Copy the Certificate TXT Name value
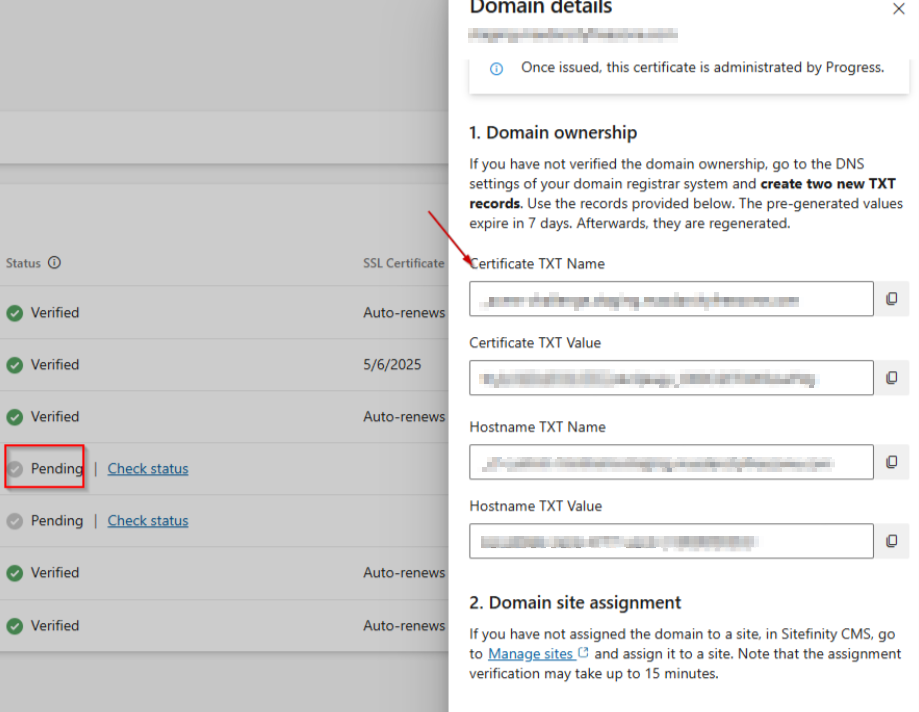 [893, 298]
